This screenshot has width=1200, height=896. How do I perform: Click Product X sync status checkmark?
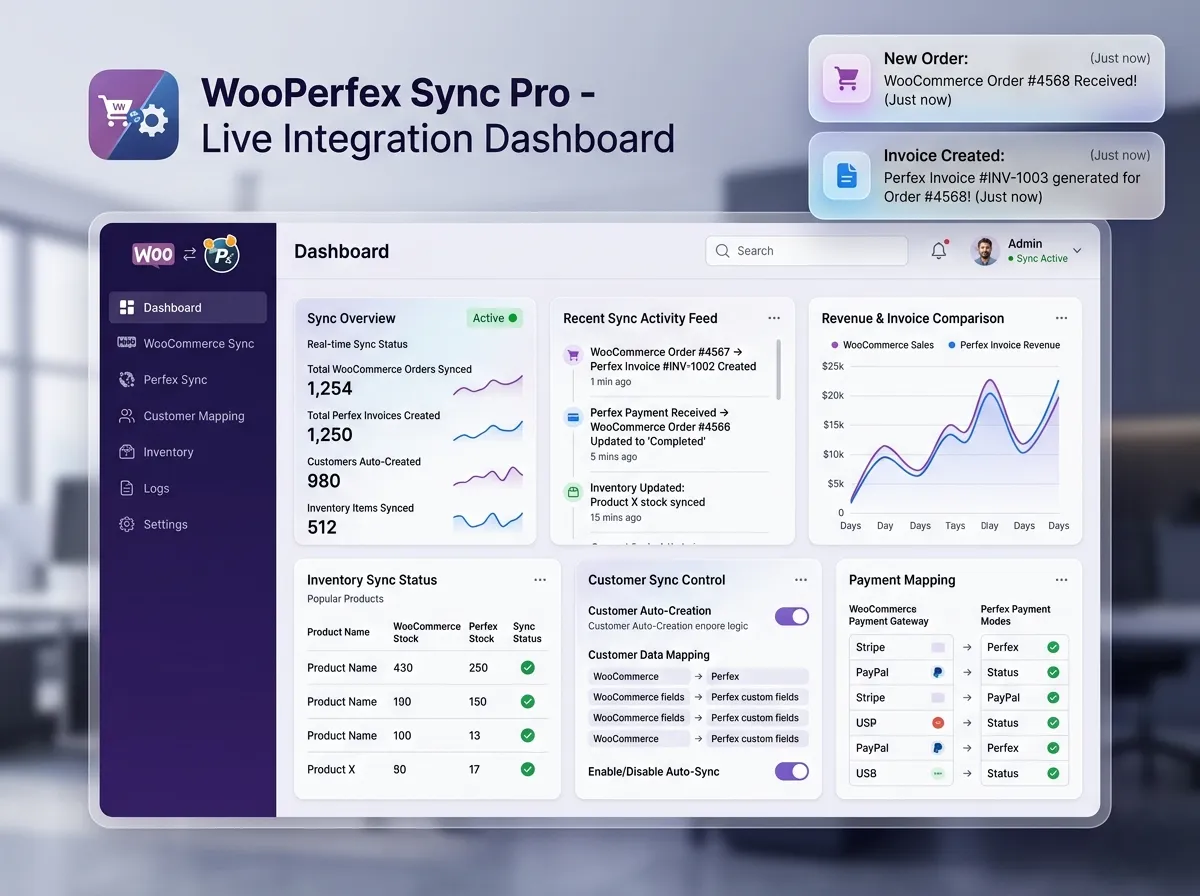tap(527, 769)
